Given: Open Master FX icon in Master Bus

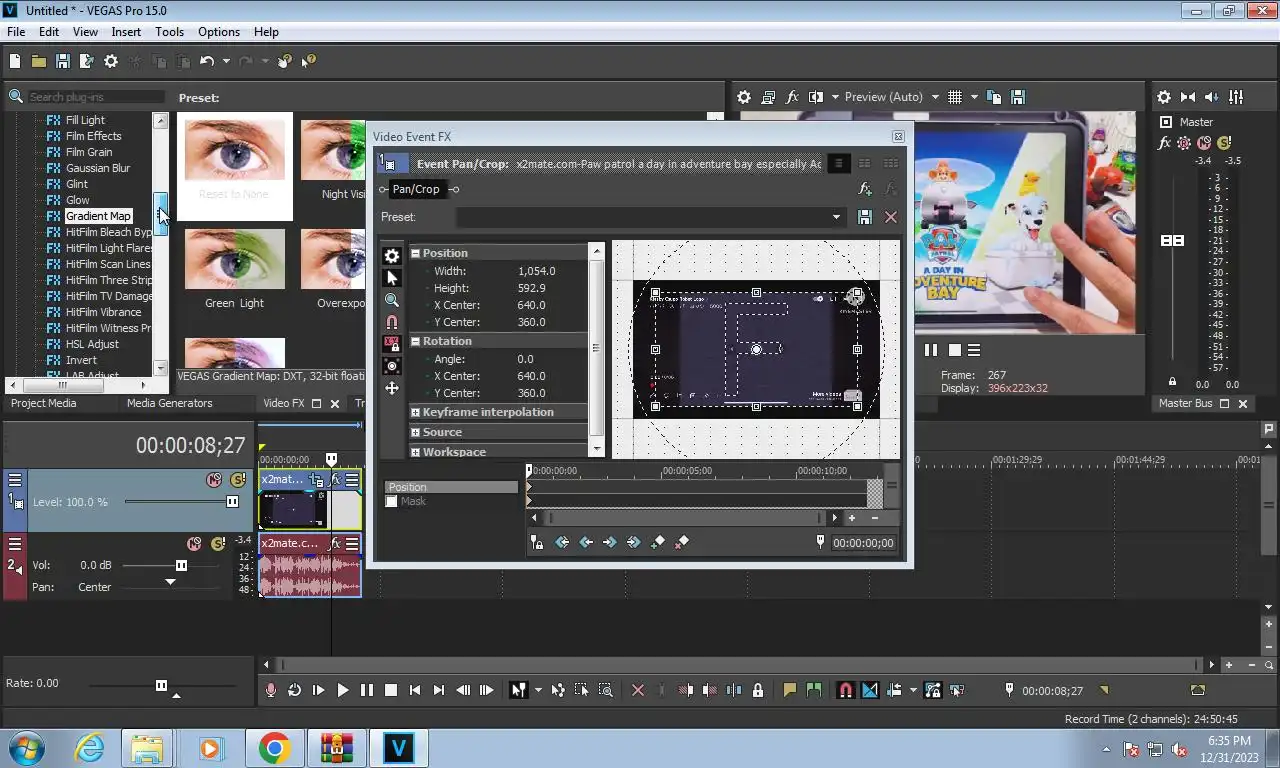Looking at the screenshot, I should click(x=1164, y=143).
